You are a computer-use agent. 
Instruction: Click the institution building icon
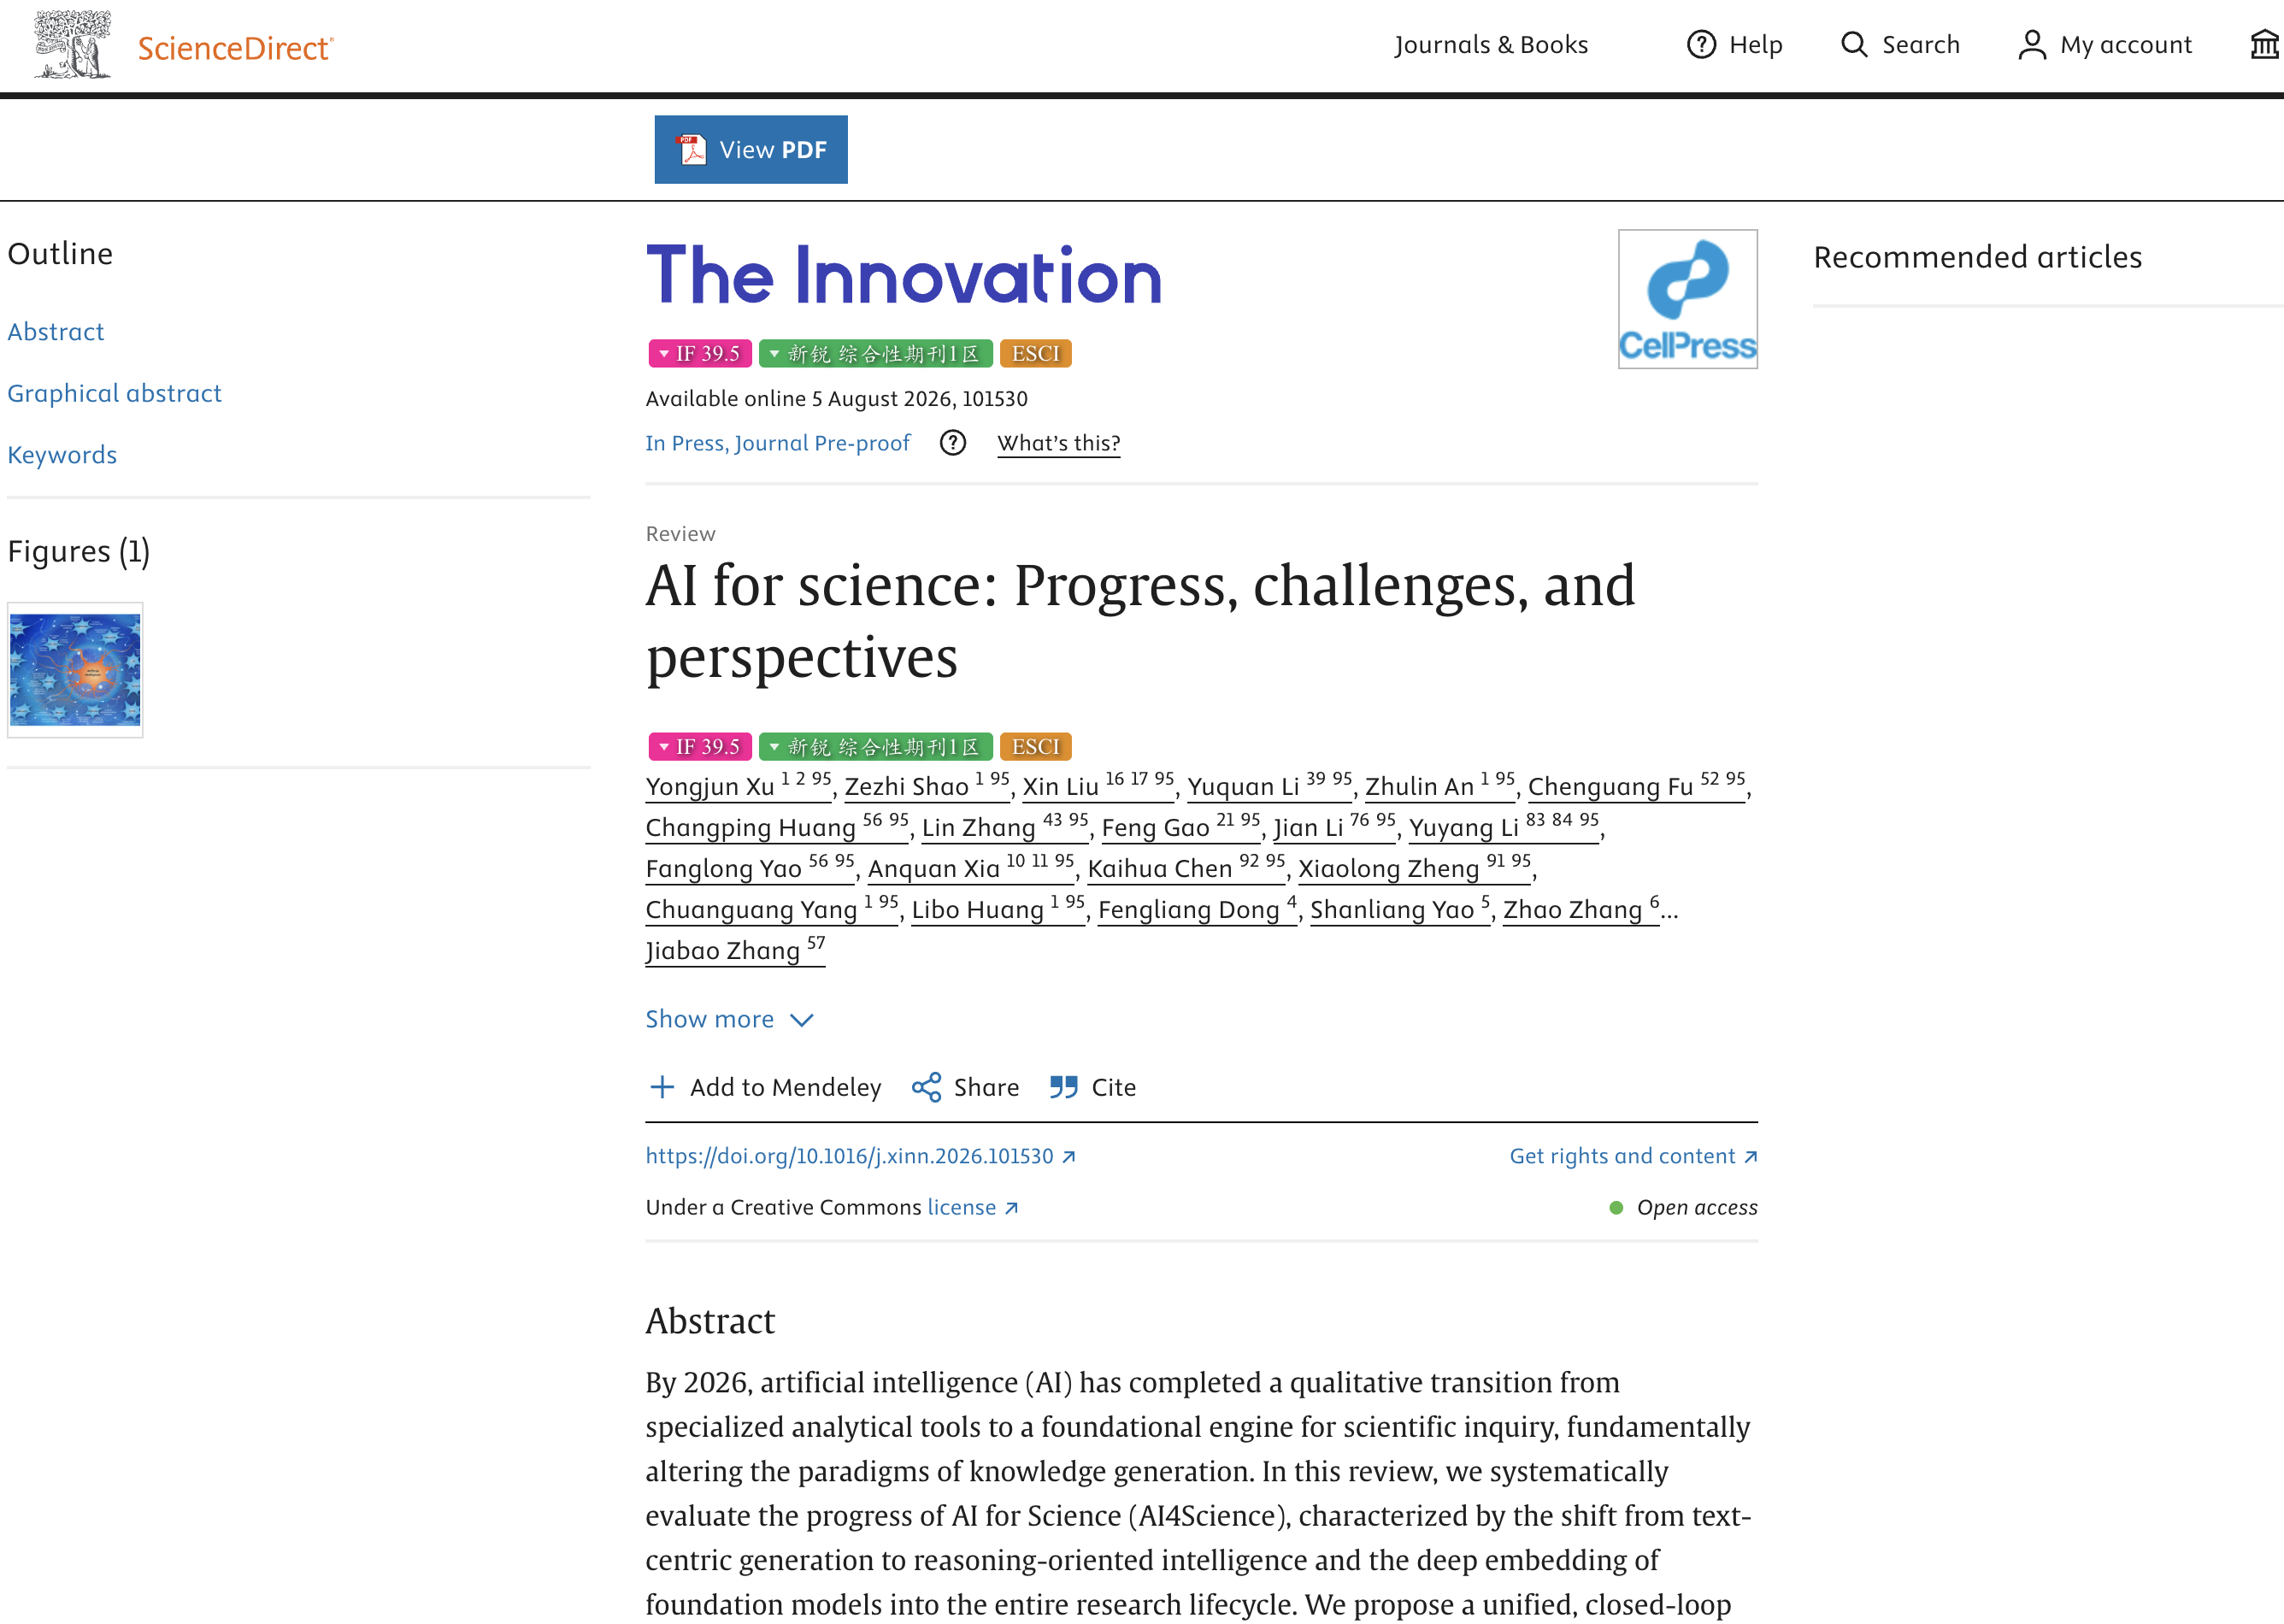tap(2265, 45)
